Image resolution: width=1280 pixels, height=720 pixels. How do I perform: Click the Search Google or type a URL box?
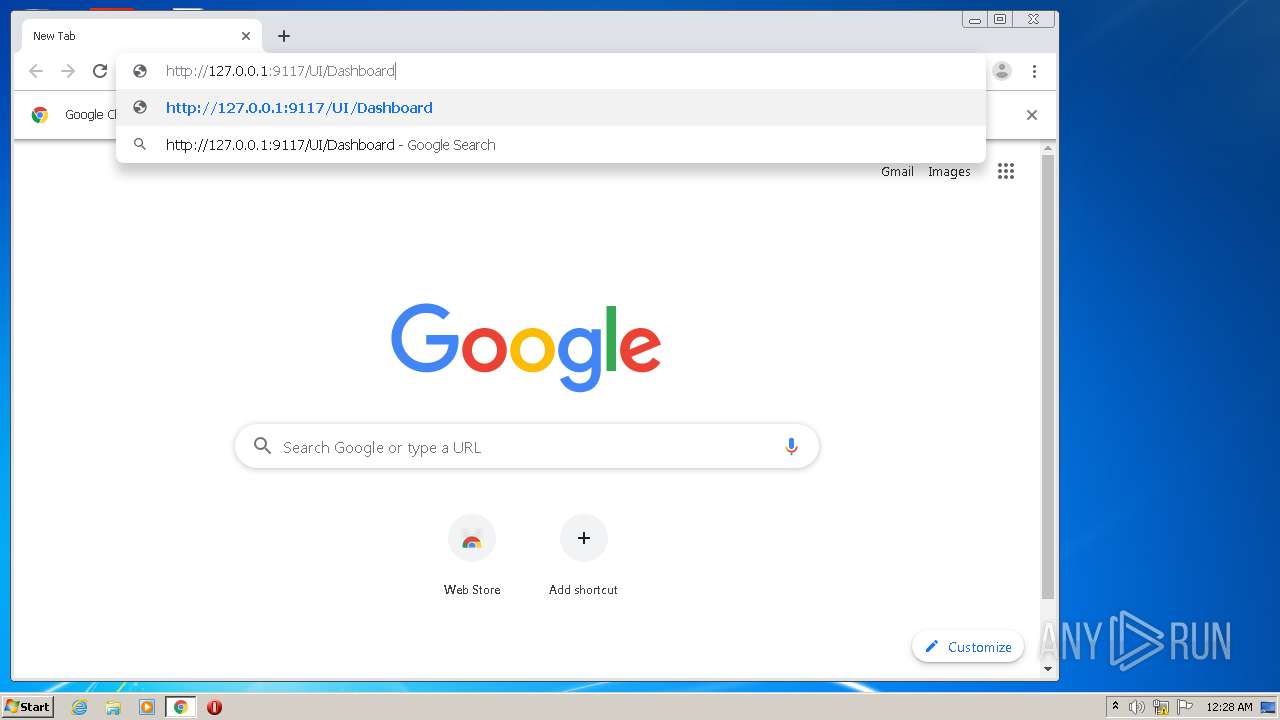pos(527,447)
